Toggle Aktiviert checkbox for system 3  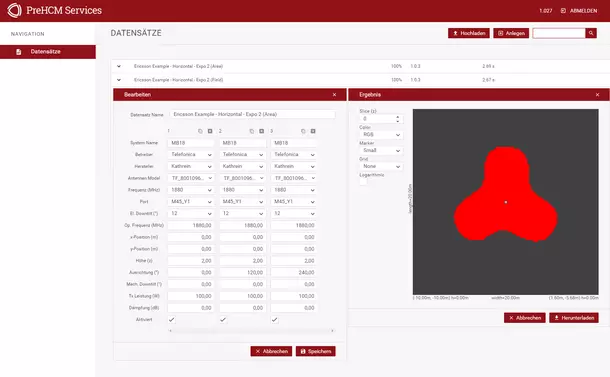[x=275, y=319]
